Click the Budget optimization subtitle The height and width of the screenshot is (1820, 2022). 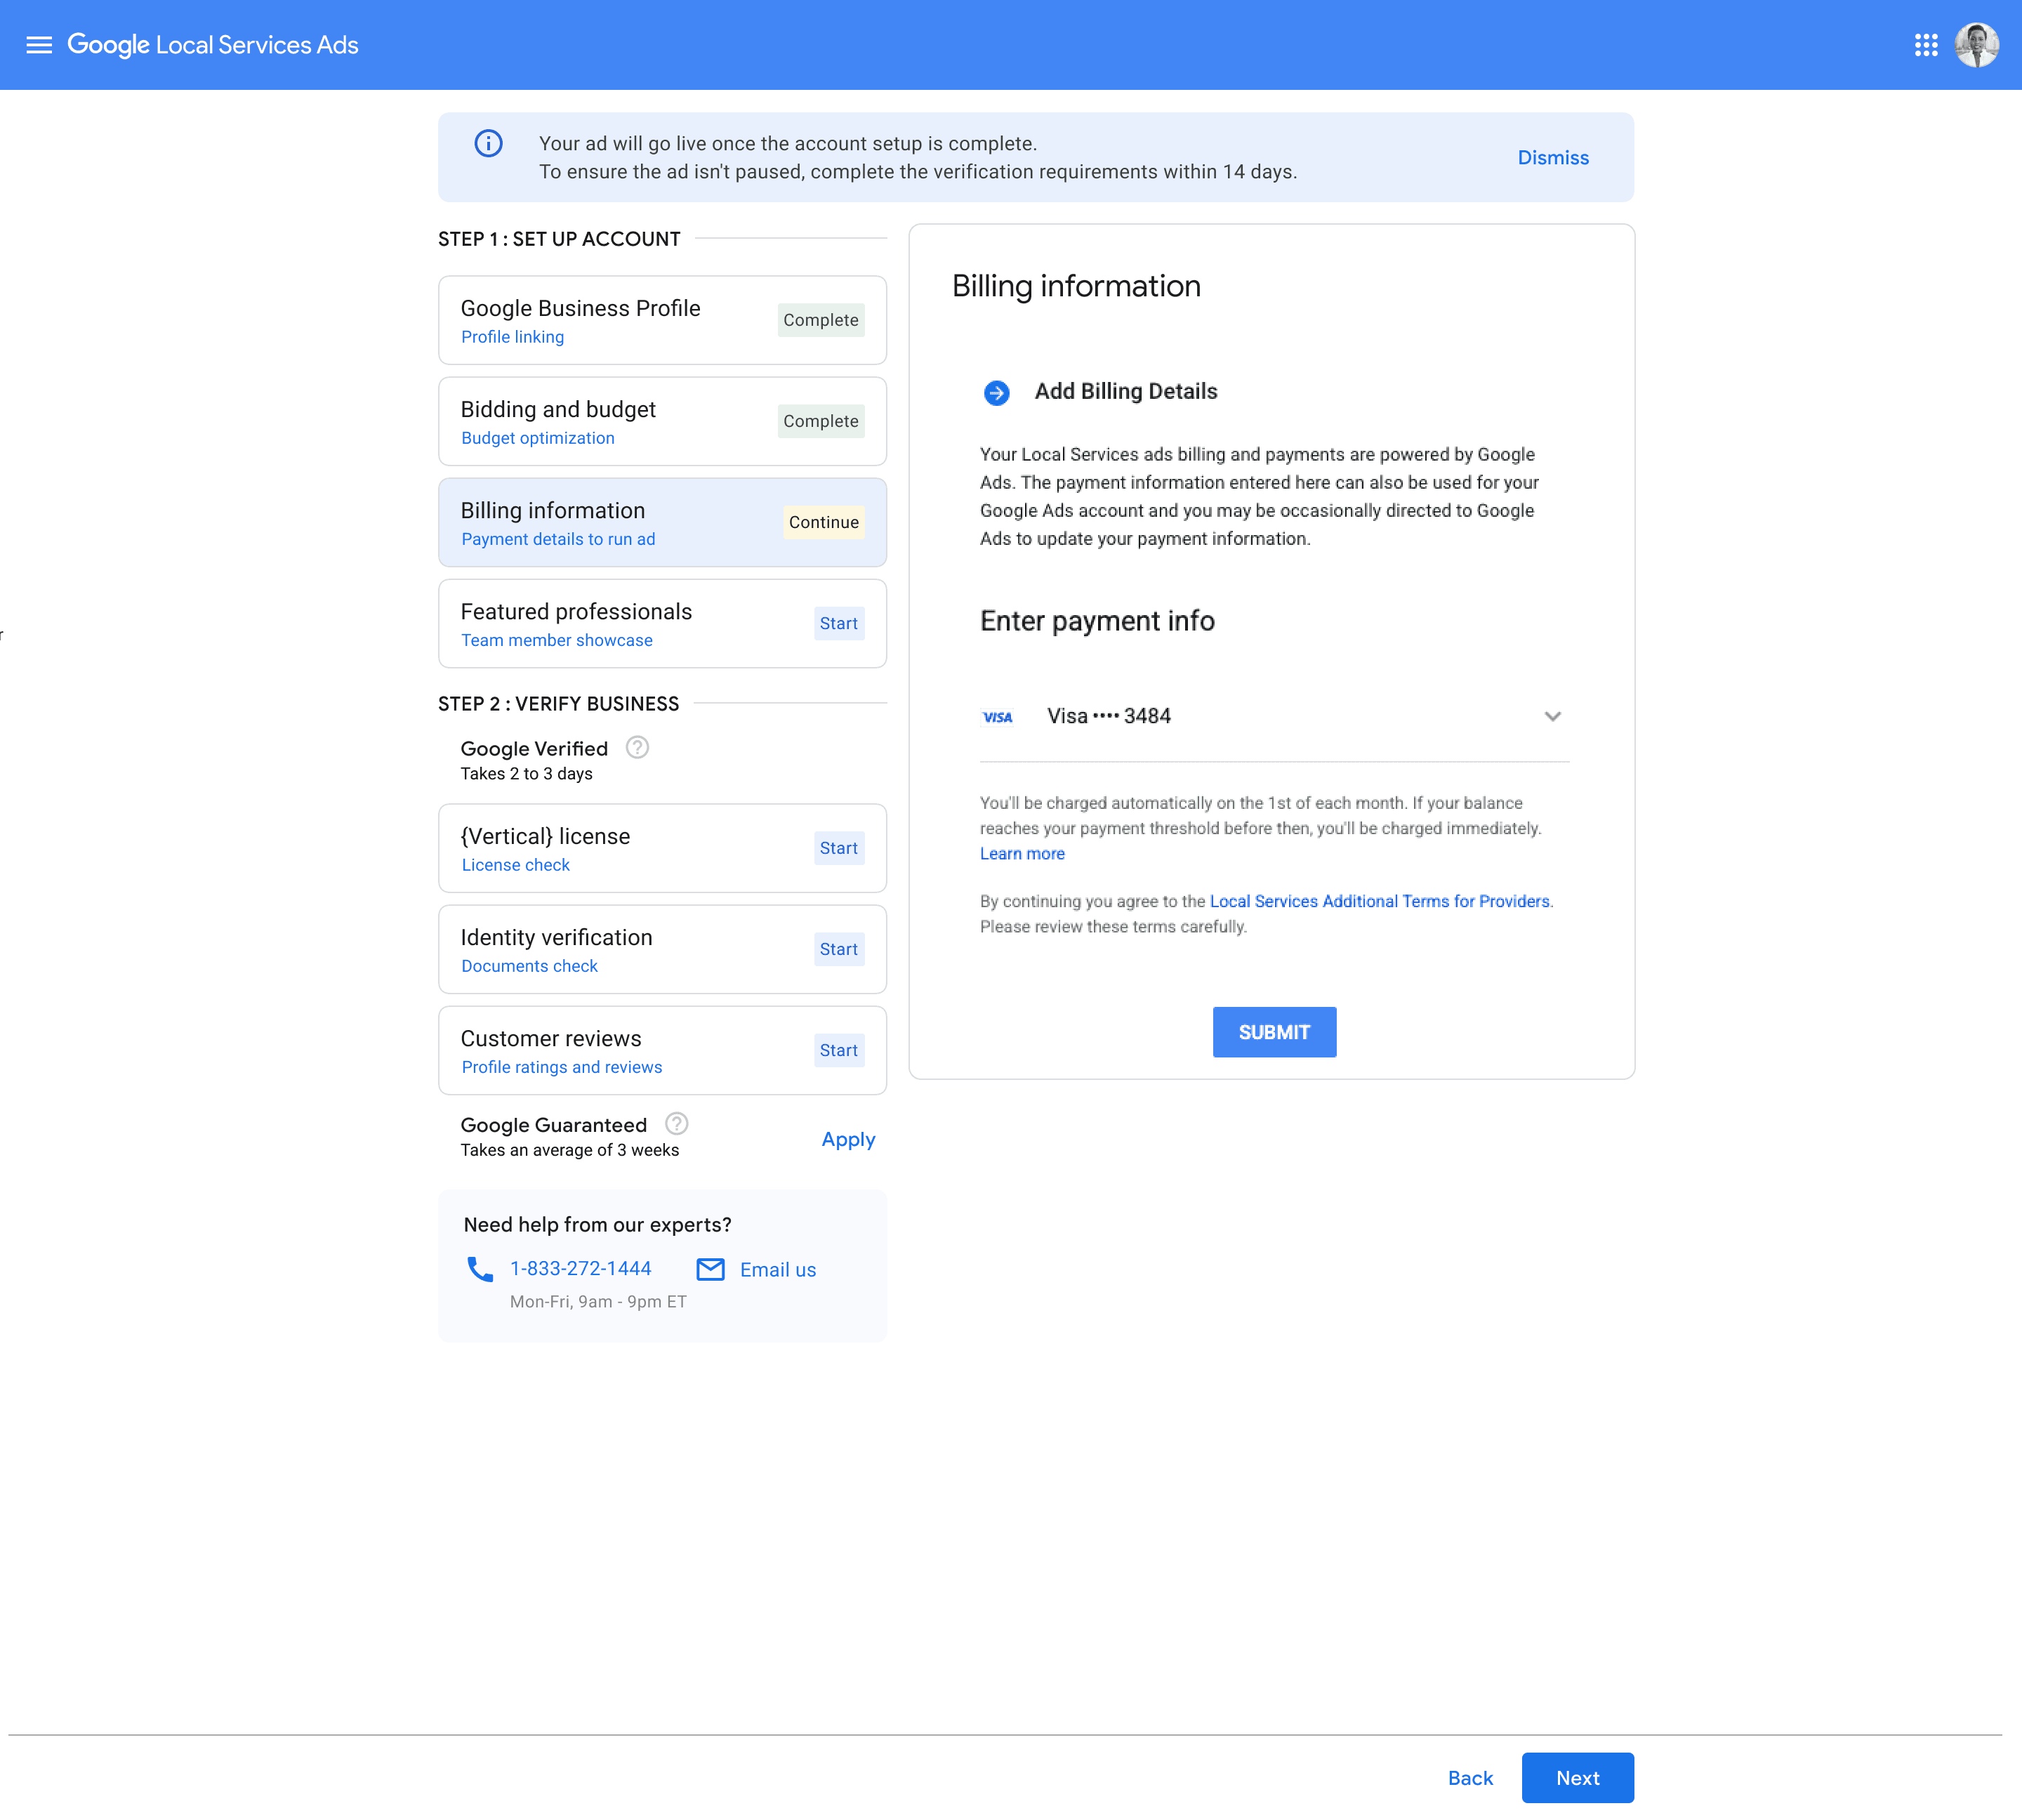[538, 438]
